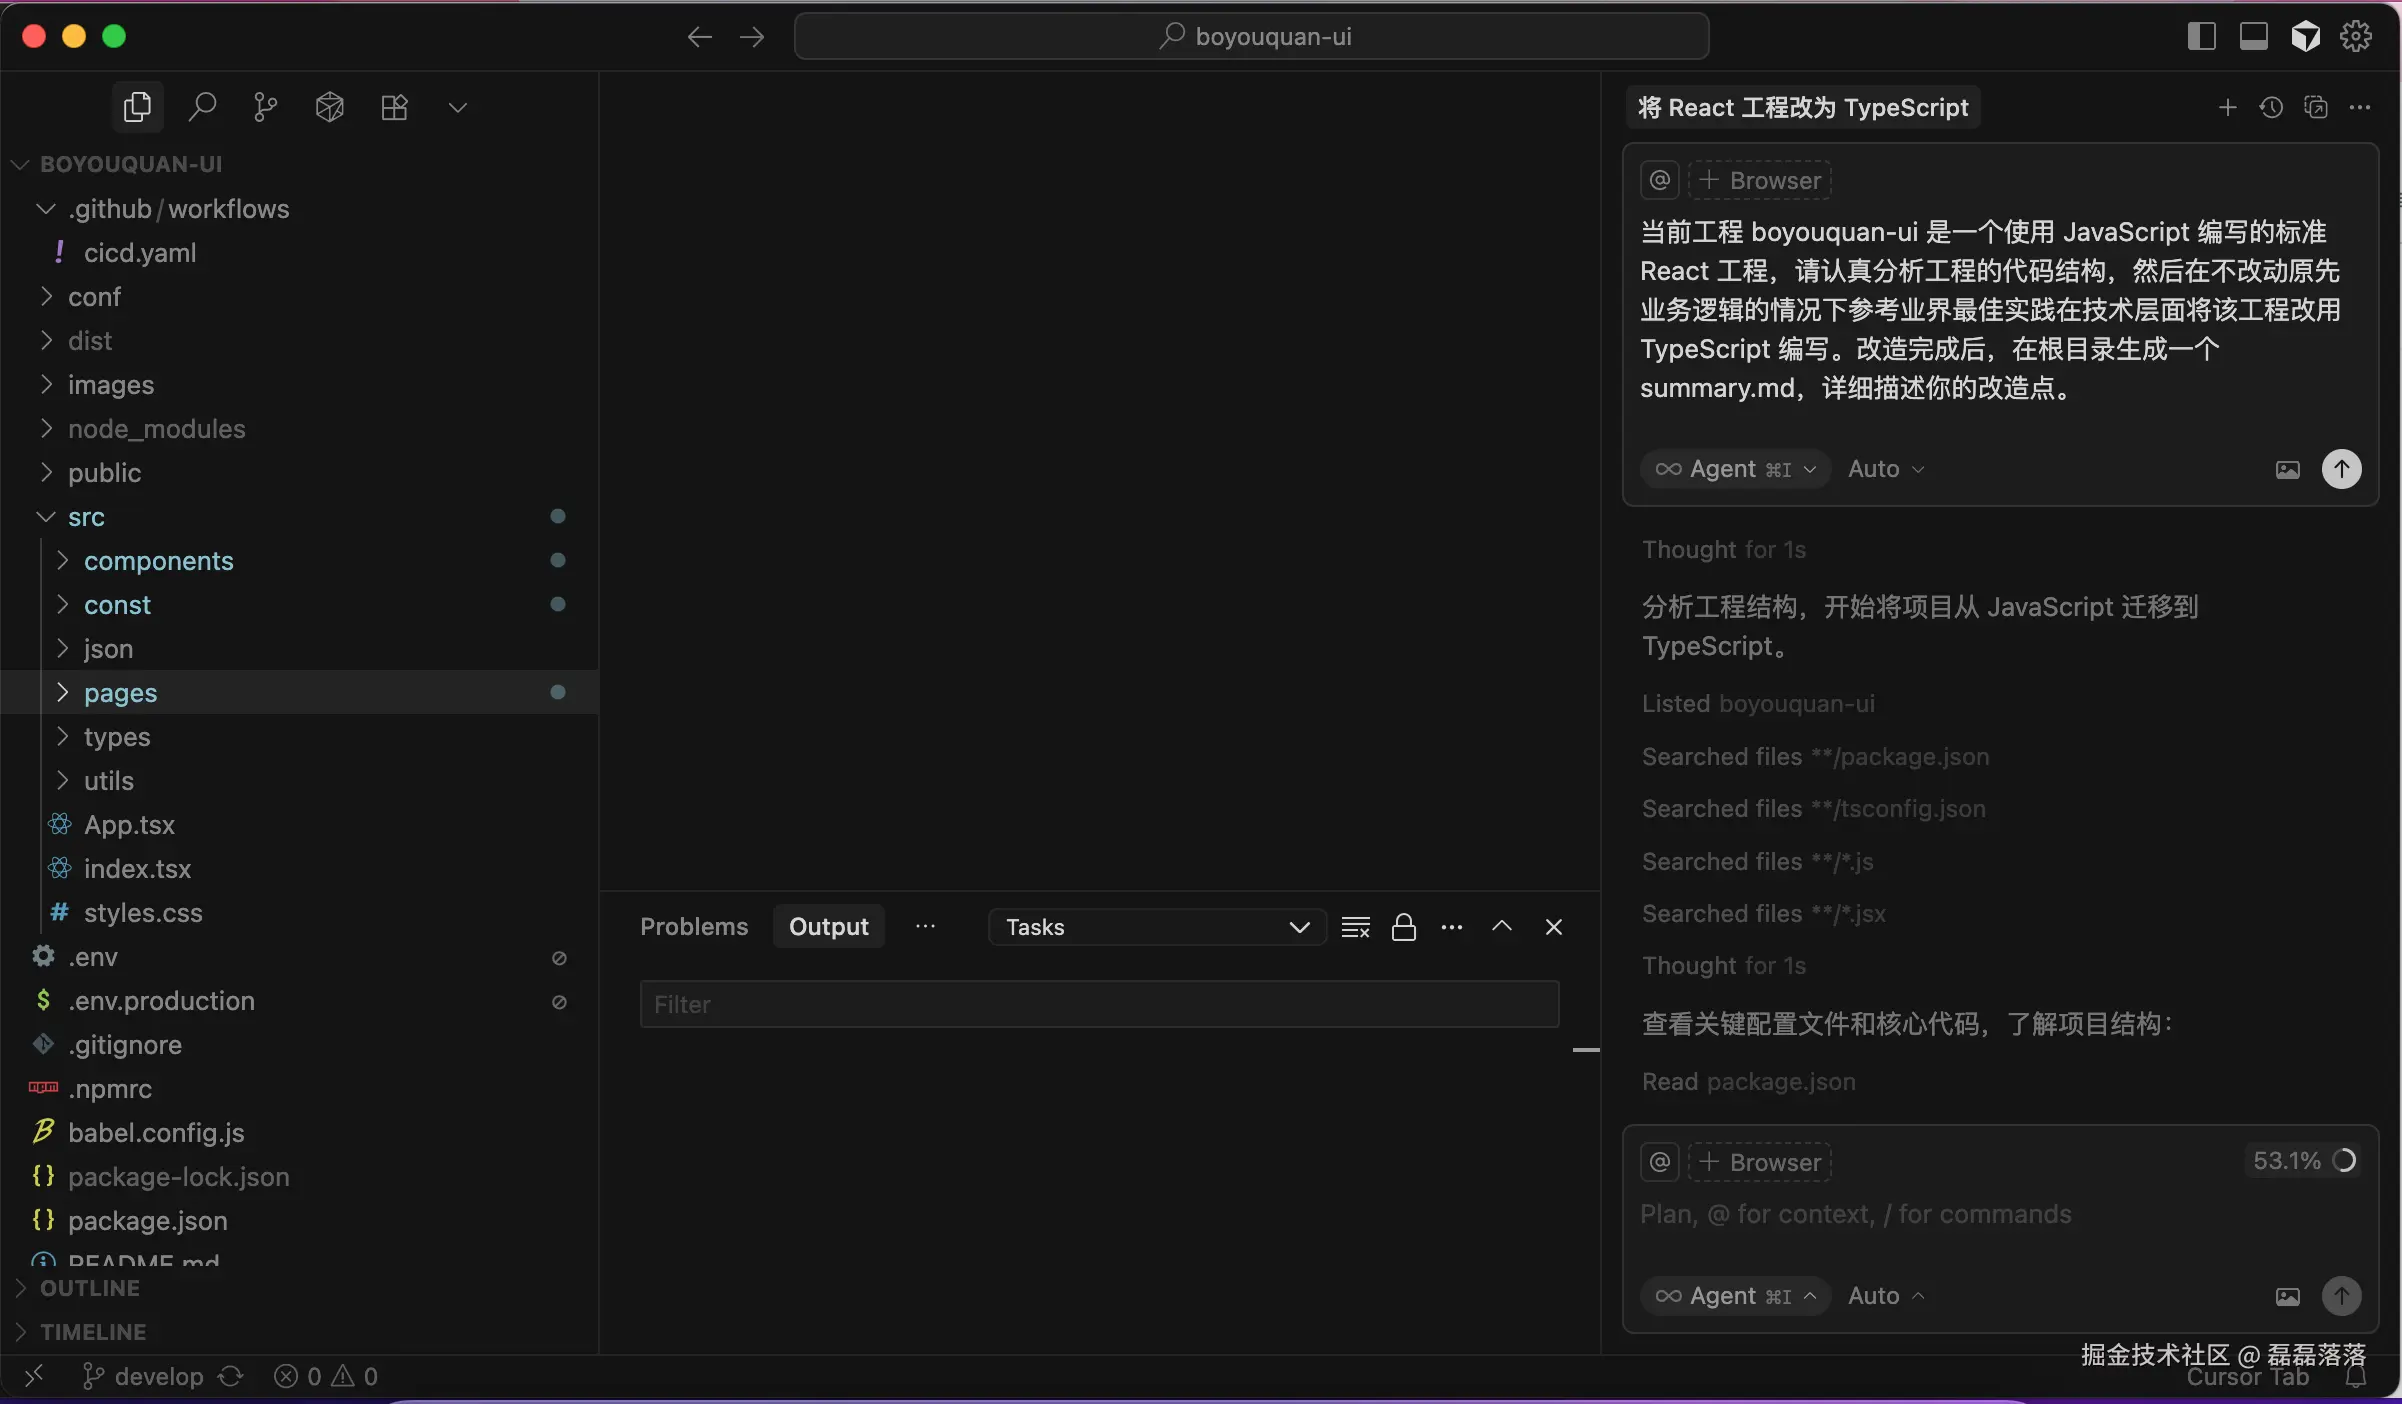The width and height of the screenshot is (2402, 1404).
Task: Clear the Output panel content
Action: [x=1355, y=927]
